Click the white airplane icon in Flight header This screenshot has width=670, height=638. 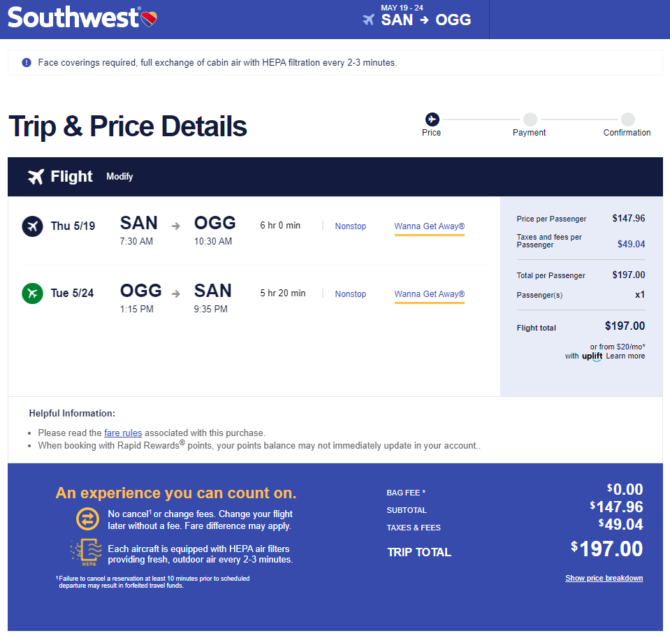[x=36, y=176]
